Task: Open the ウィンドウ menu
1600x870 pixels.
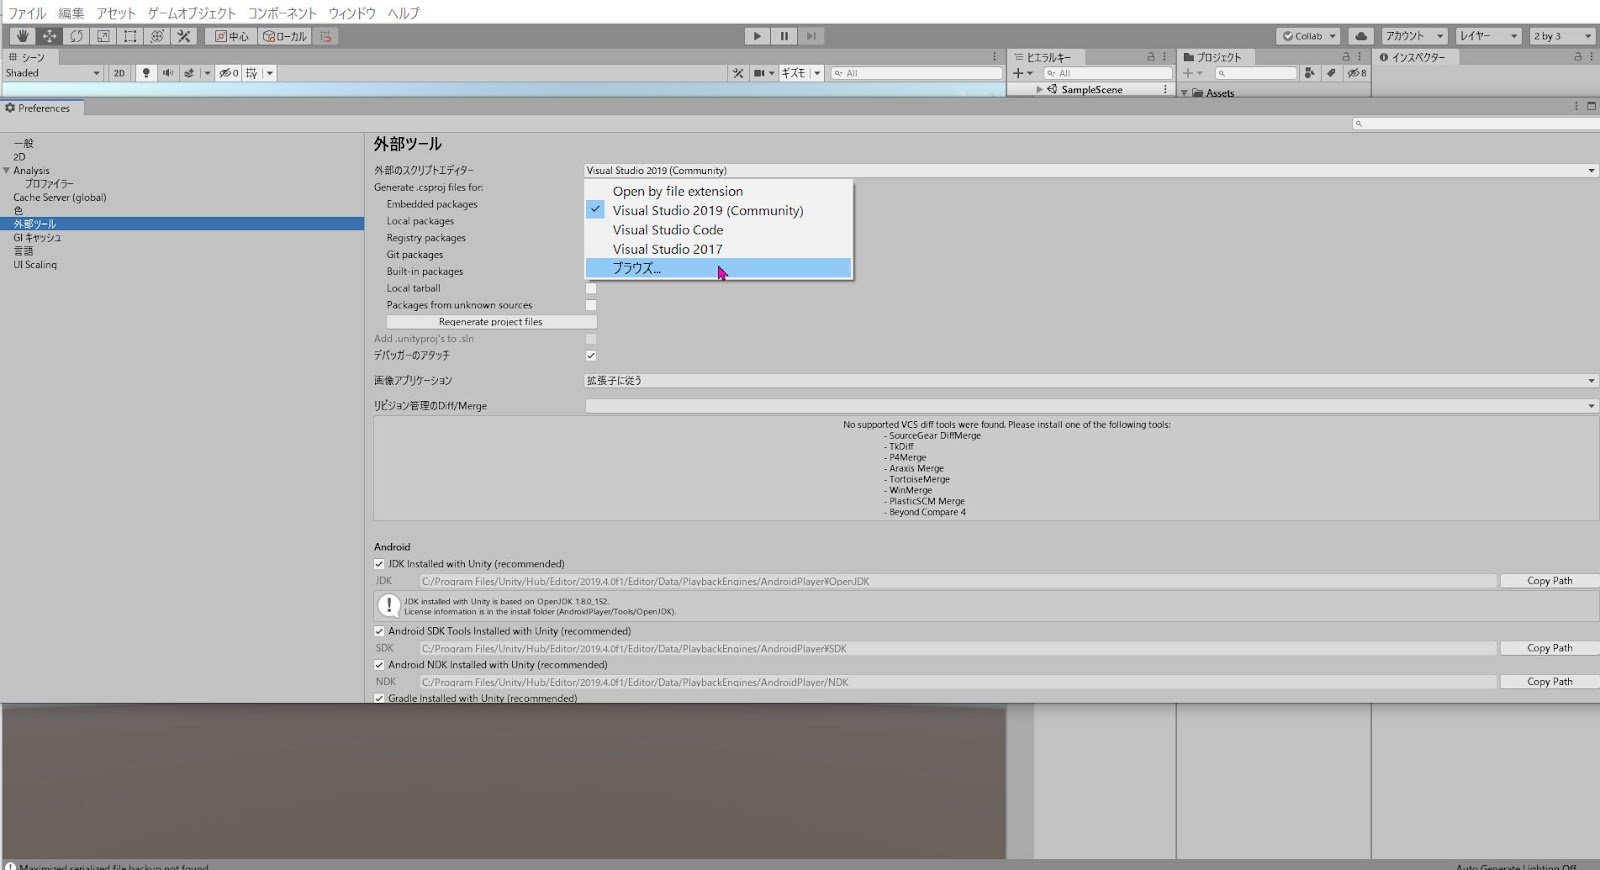Action: pos(352,13)
